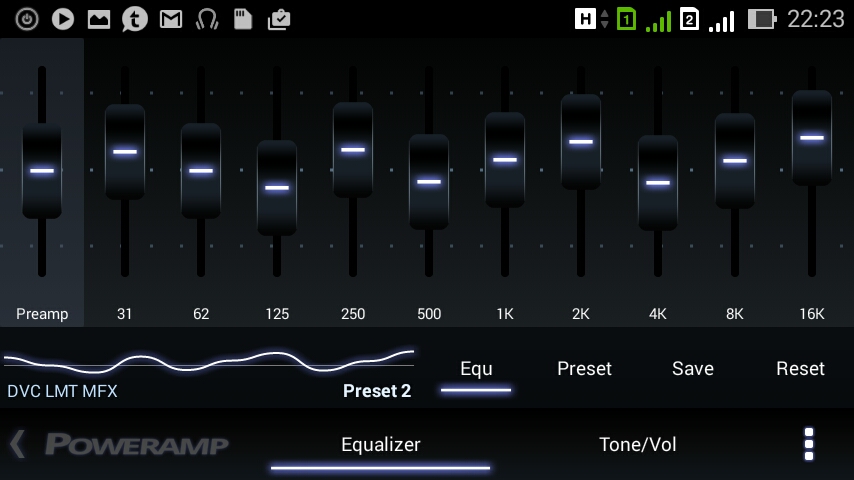Tap the 4K frequency label
This screenshot has height=480, width=854.
(658, 314)
